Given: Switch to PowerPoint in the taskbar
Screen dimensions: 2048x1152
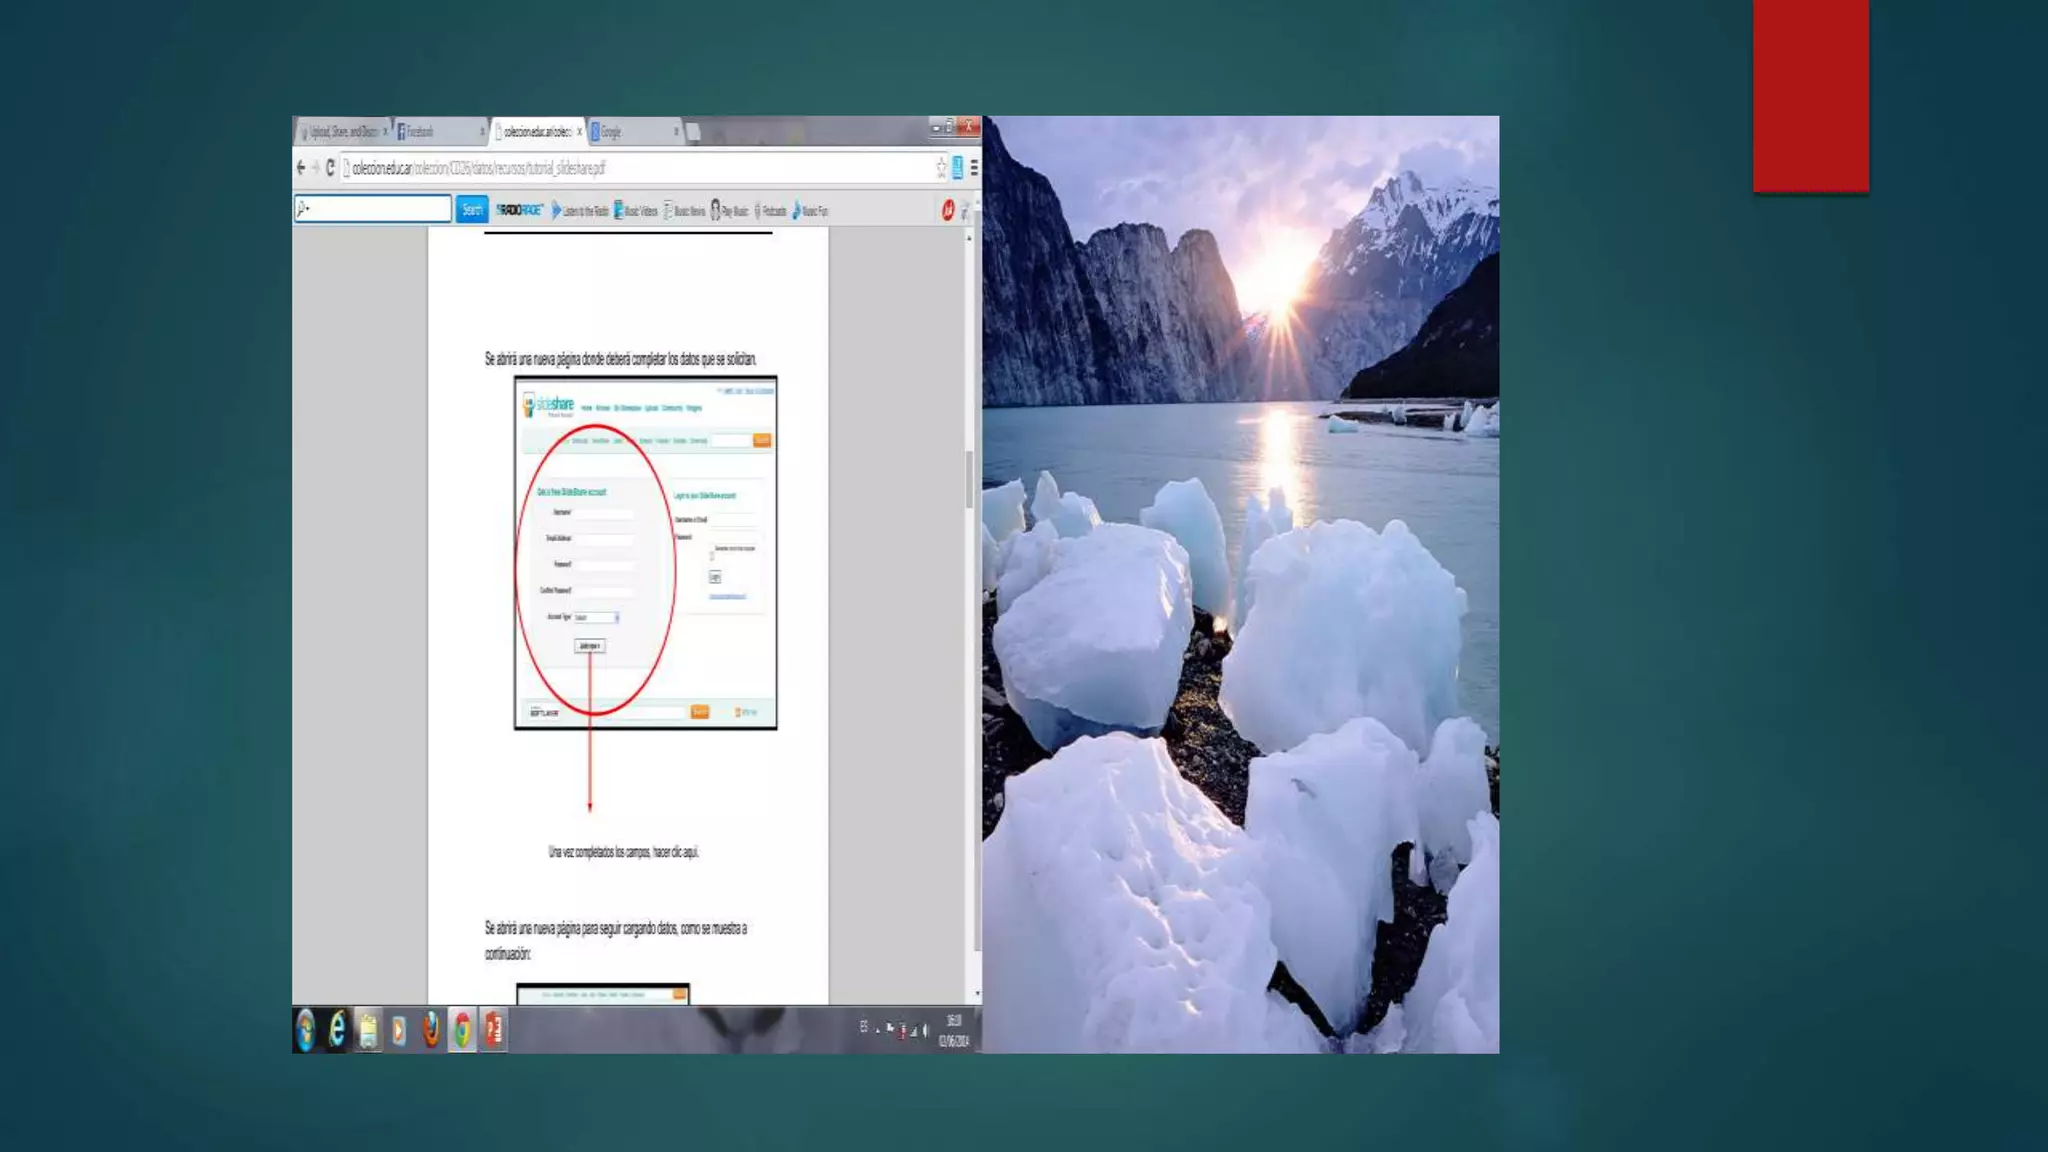Looking at the screenshot, I should pos(494,1030).
